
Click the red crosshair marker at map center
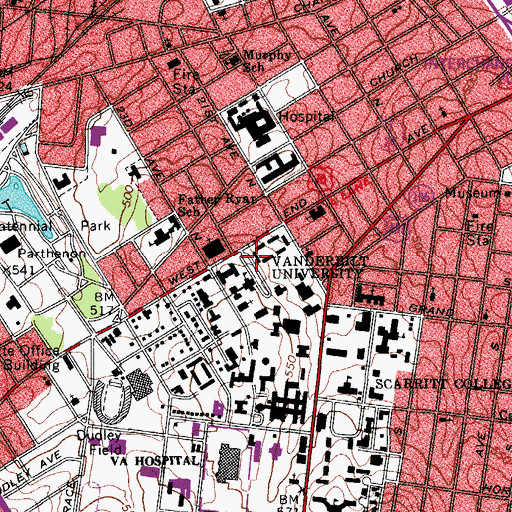coord(256,256)
